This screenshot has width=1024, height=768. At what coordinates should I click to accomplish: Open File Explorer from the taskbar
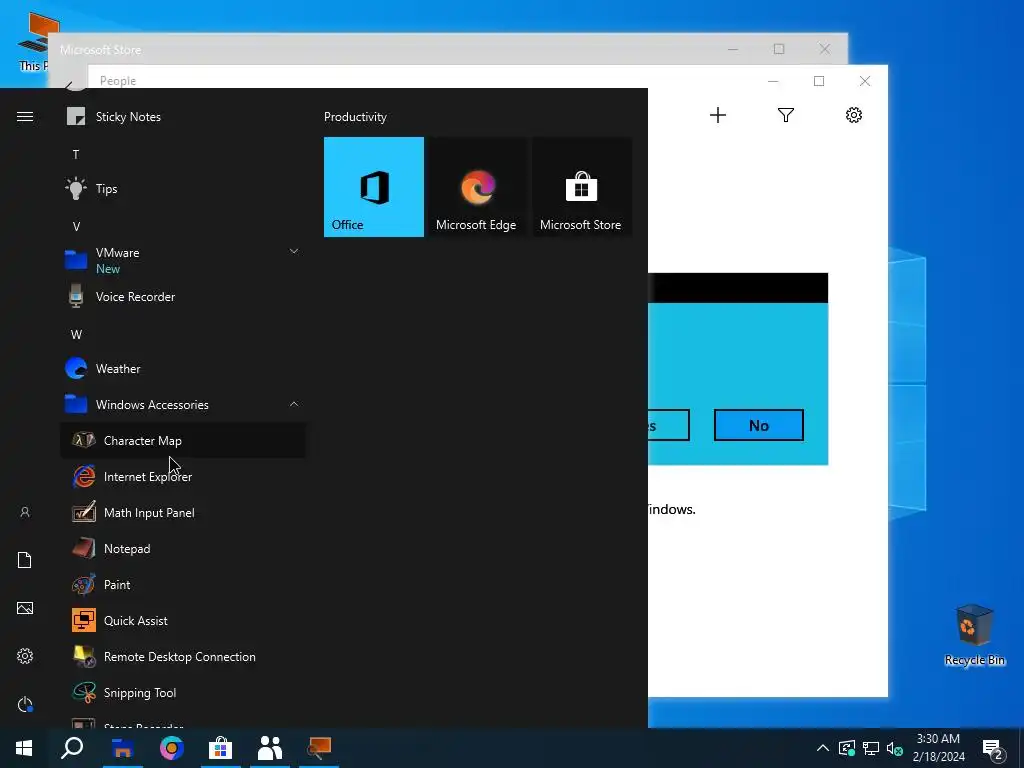[122, 748]
